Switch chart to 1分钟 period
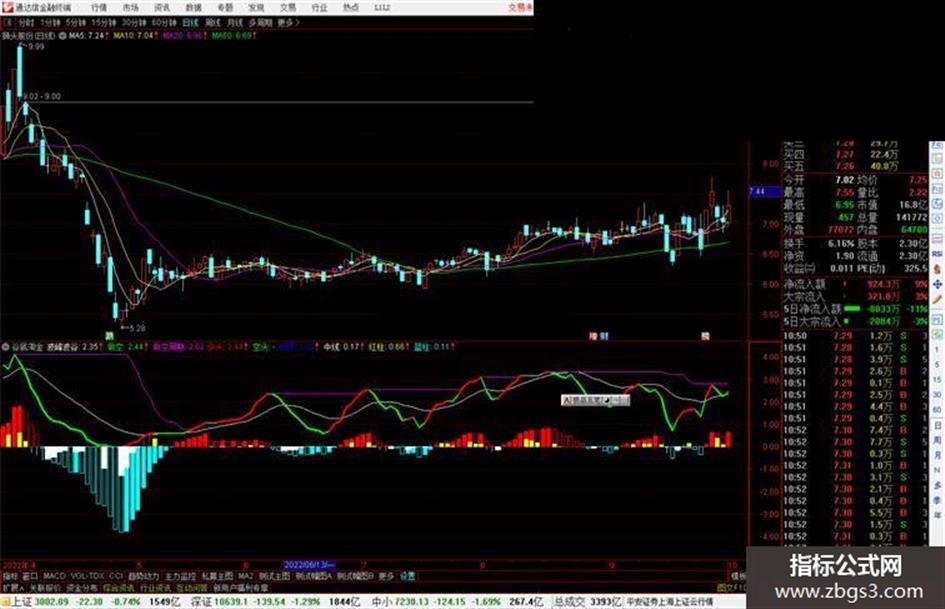This screenshot has height=609, width=945. tap(50, 23)
